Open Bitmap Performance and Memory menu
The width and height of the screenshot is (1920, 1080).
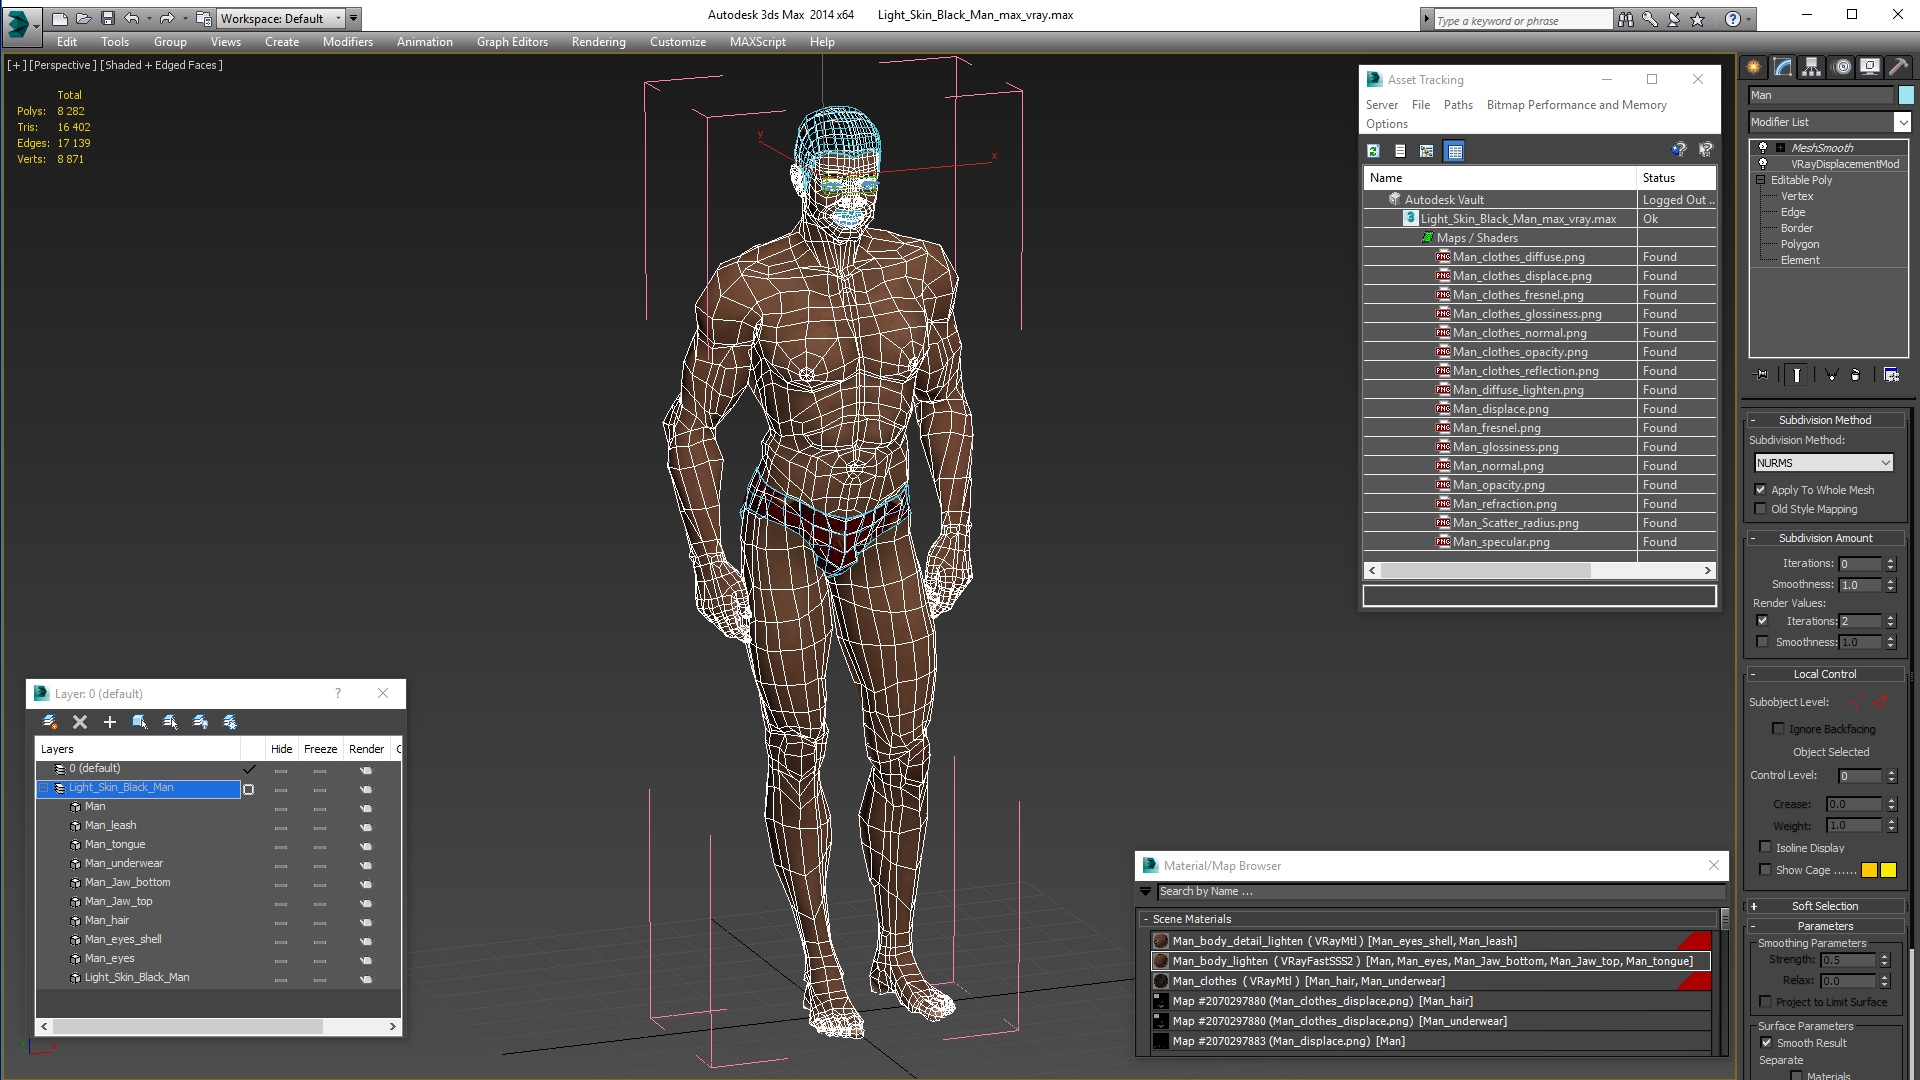click(x=1576, y=105)
